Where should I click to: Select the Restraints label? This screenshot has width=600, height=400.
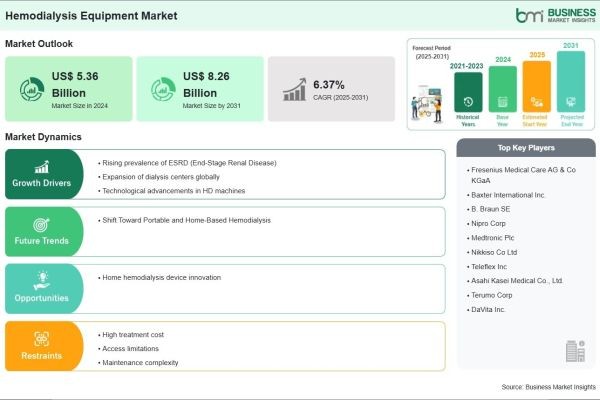[41, 356]
